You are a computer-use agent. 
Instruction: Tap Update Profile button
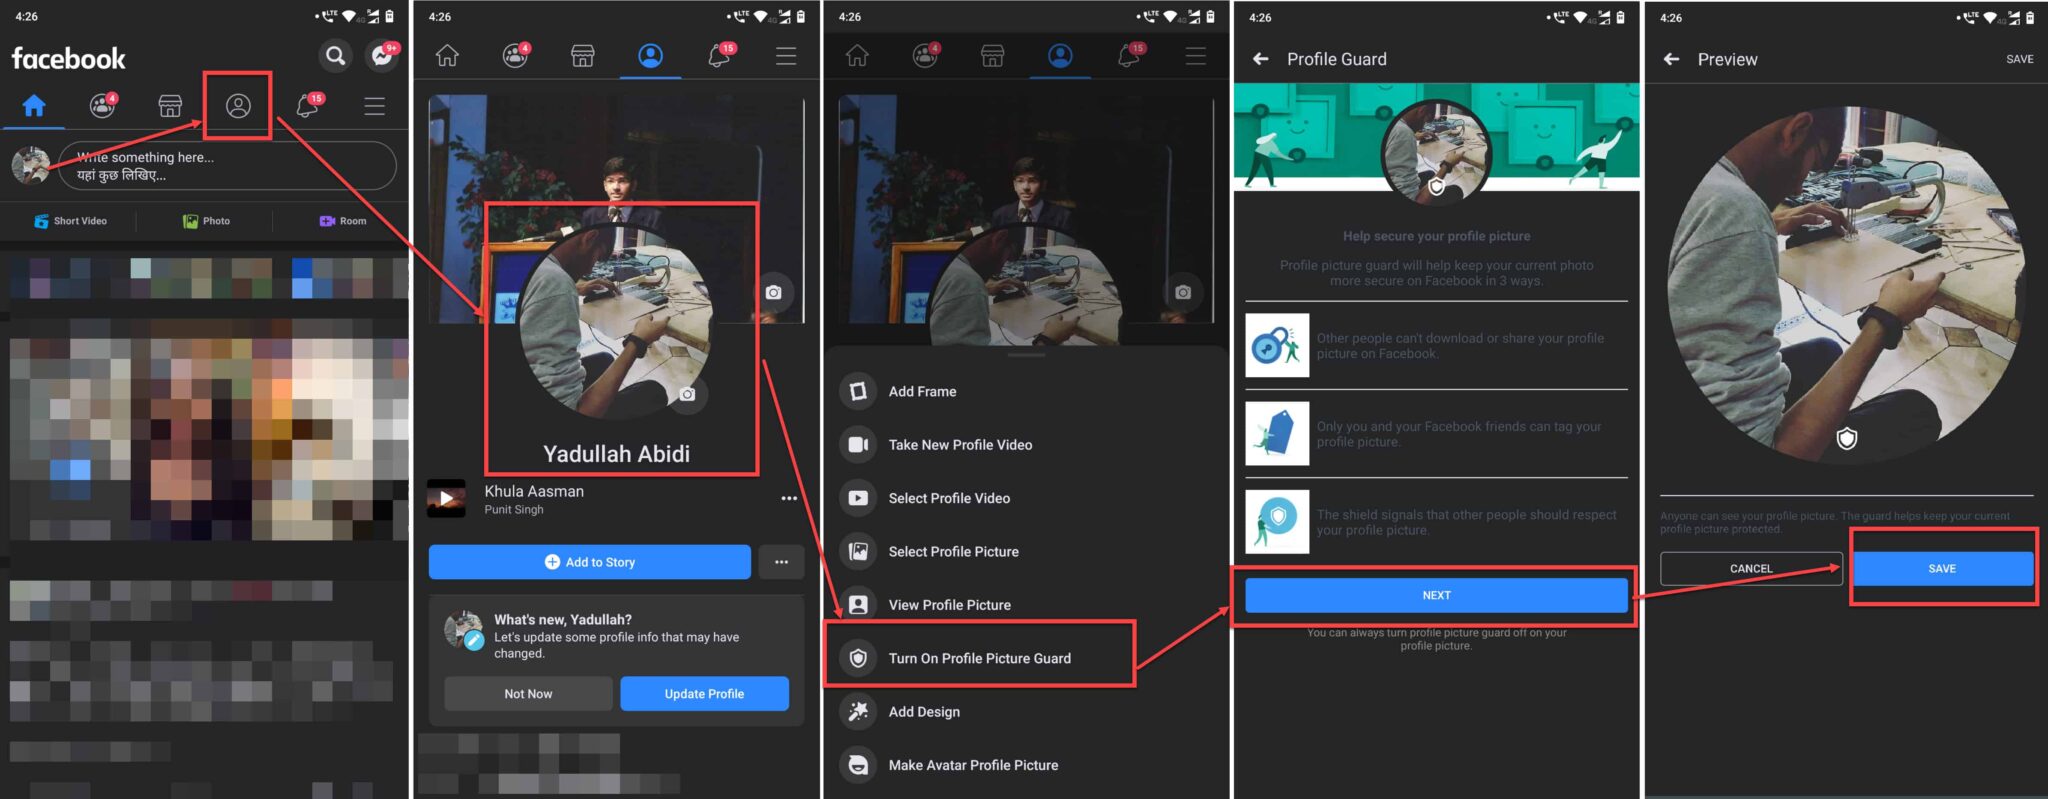704,694
